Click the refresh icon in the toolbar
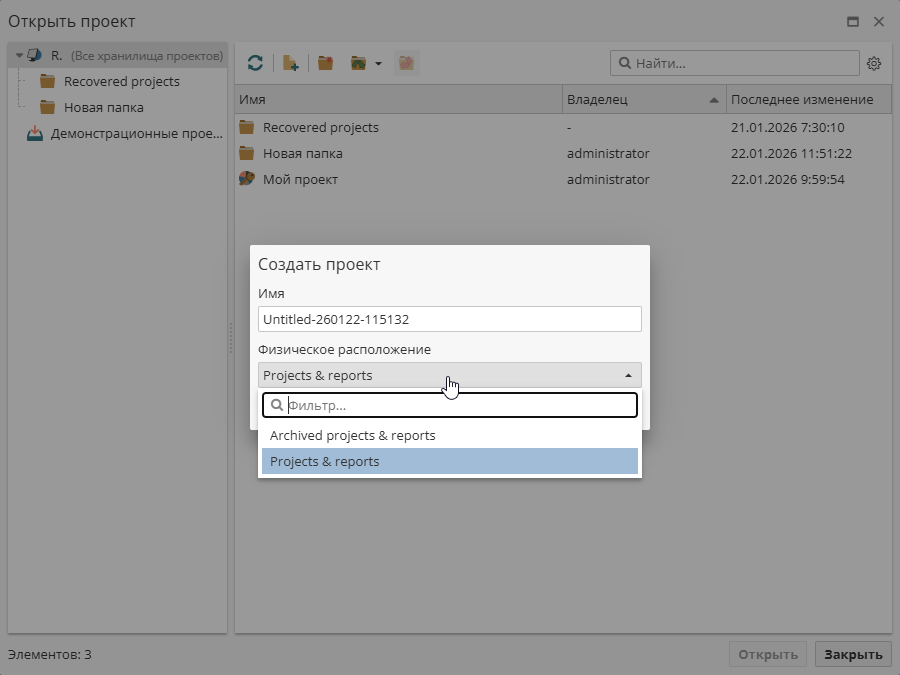900x675 pixels. (255, 63)
